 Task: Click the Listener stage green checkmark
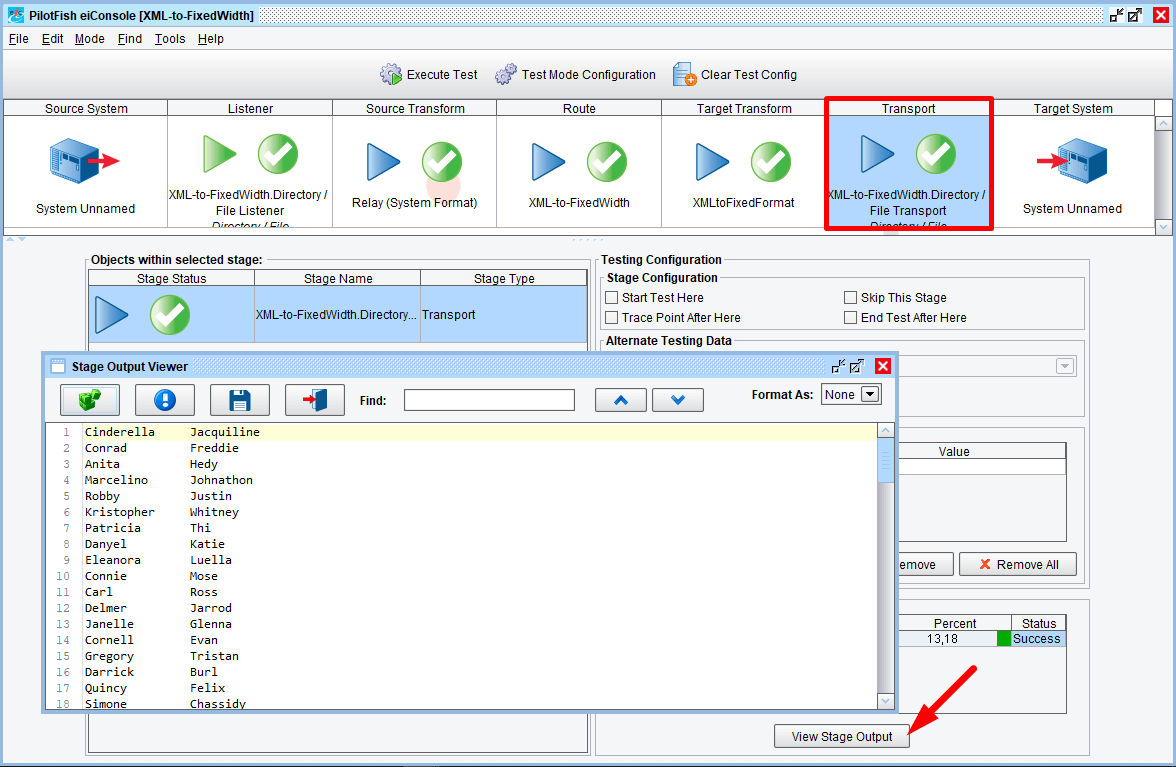(278, 154)
